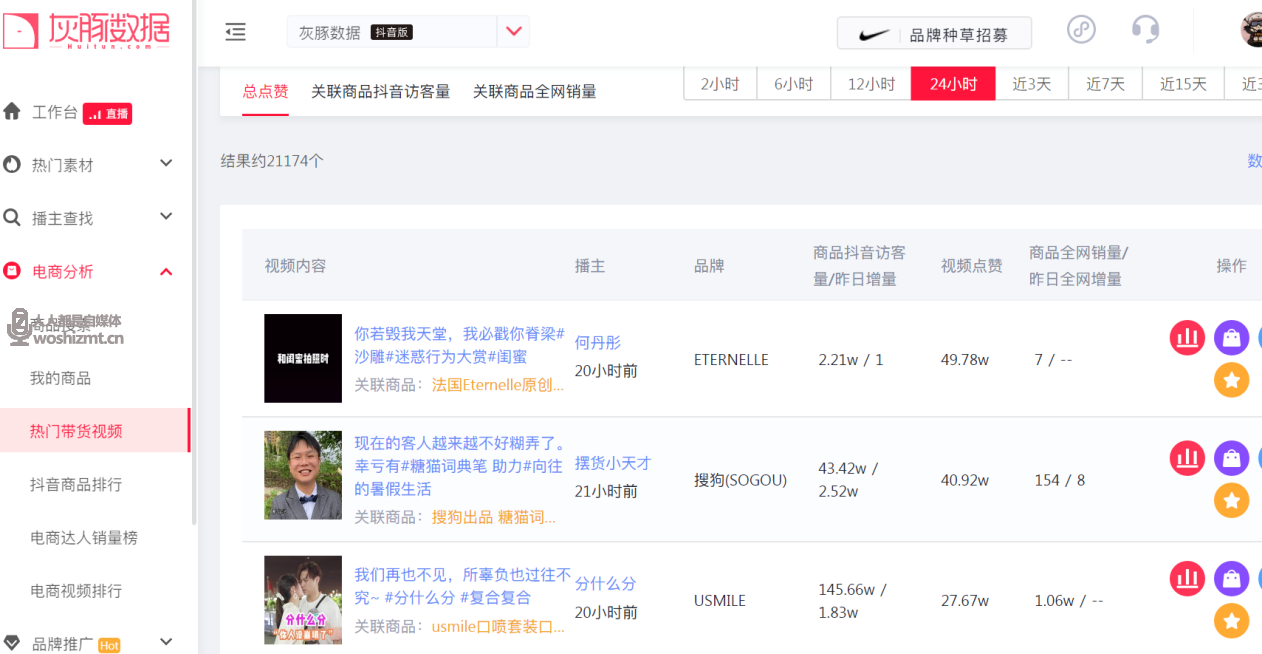1262x654 pixels.
Task: Click purple bag icon for USMILE row
Action: (1232, 578)
